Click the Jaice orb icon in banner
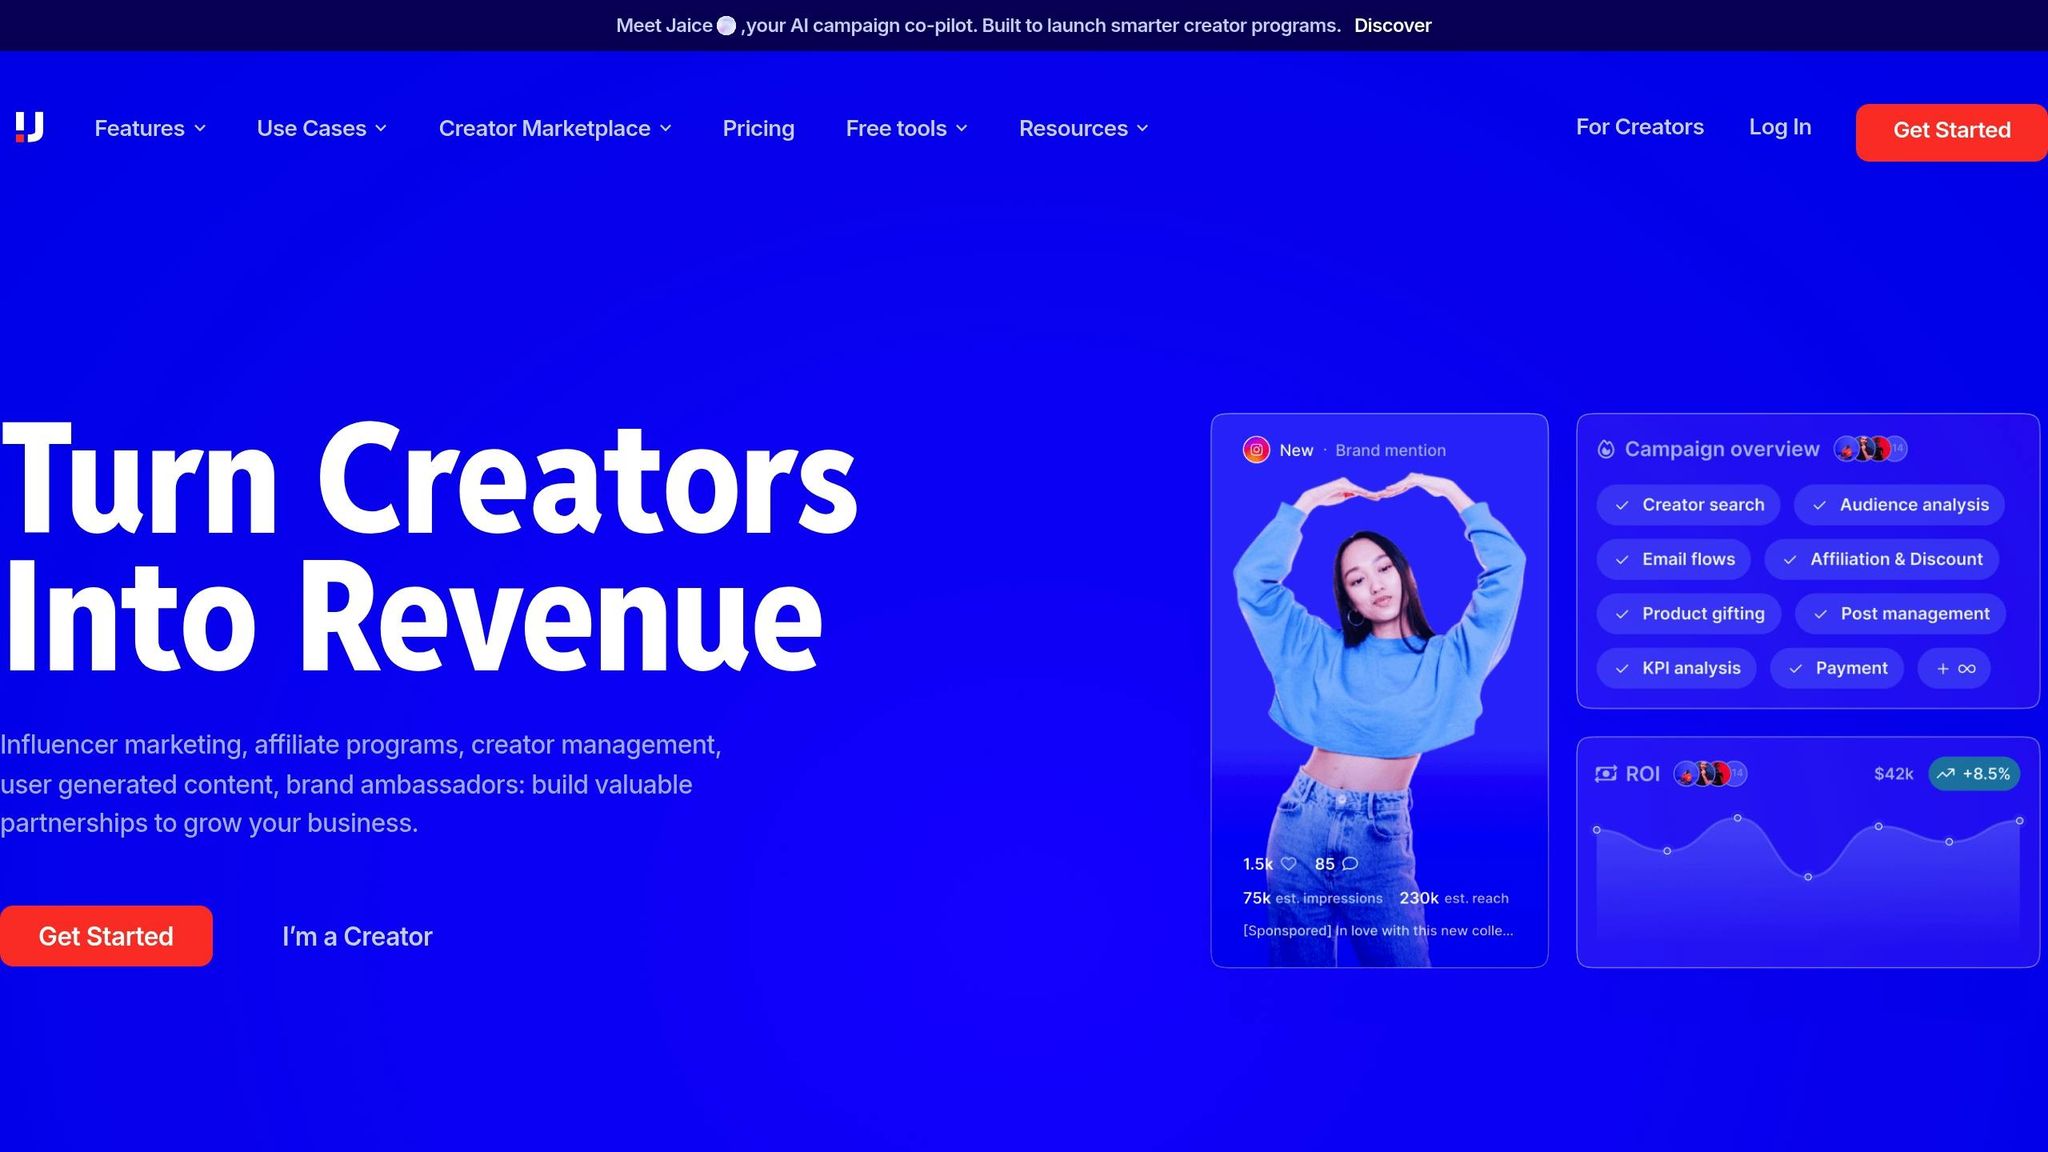Screen dimensions: 2048x1152 pyautogui.click(x=727, y=26)
